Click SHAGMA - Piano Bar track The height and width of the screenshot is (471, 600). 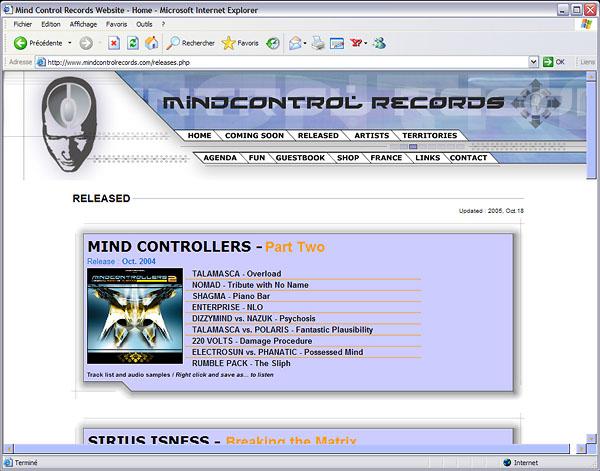[x=231, y=296]
